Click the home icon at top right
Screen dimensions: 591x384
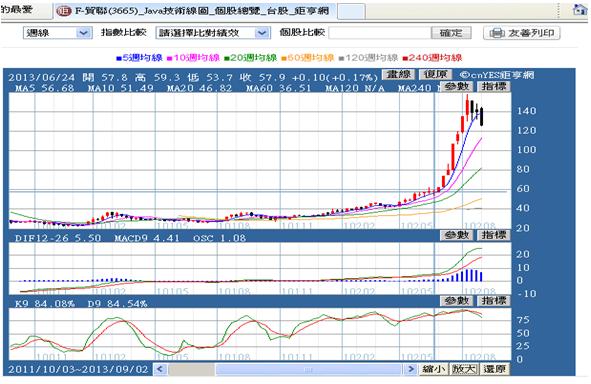coord(579,9)
